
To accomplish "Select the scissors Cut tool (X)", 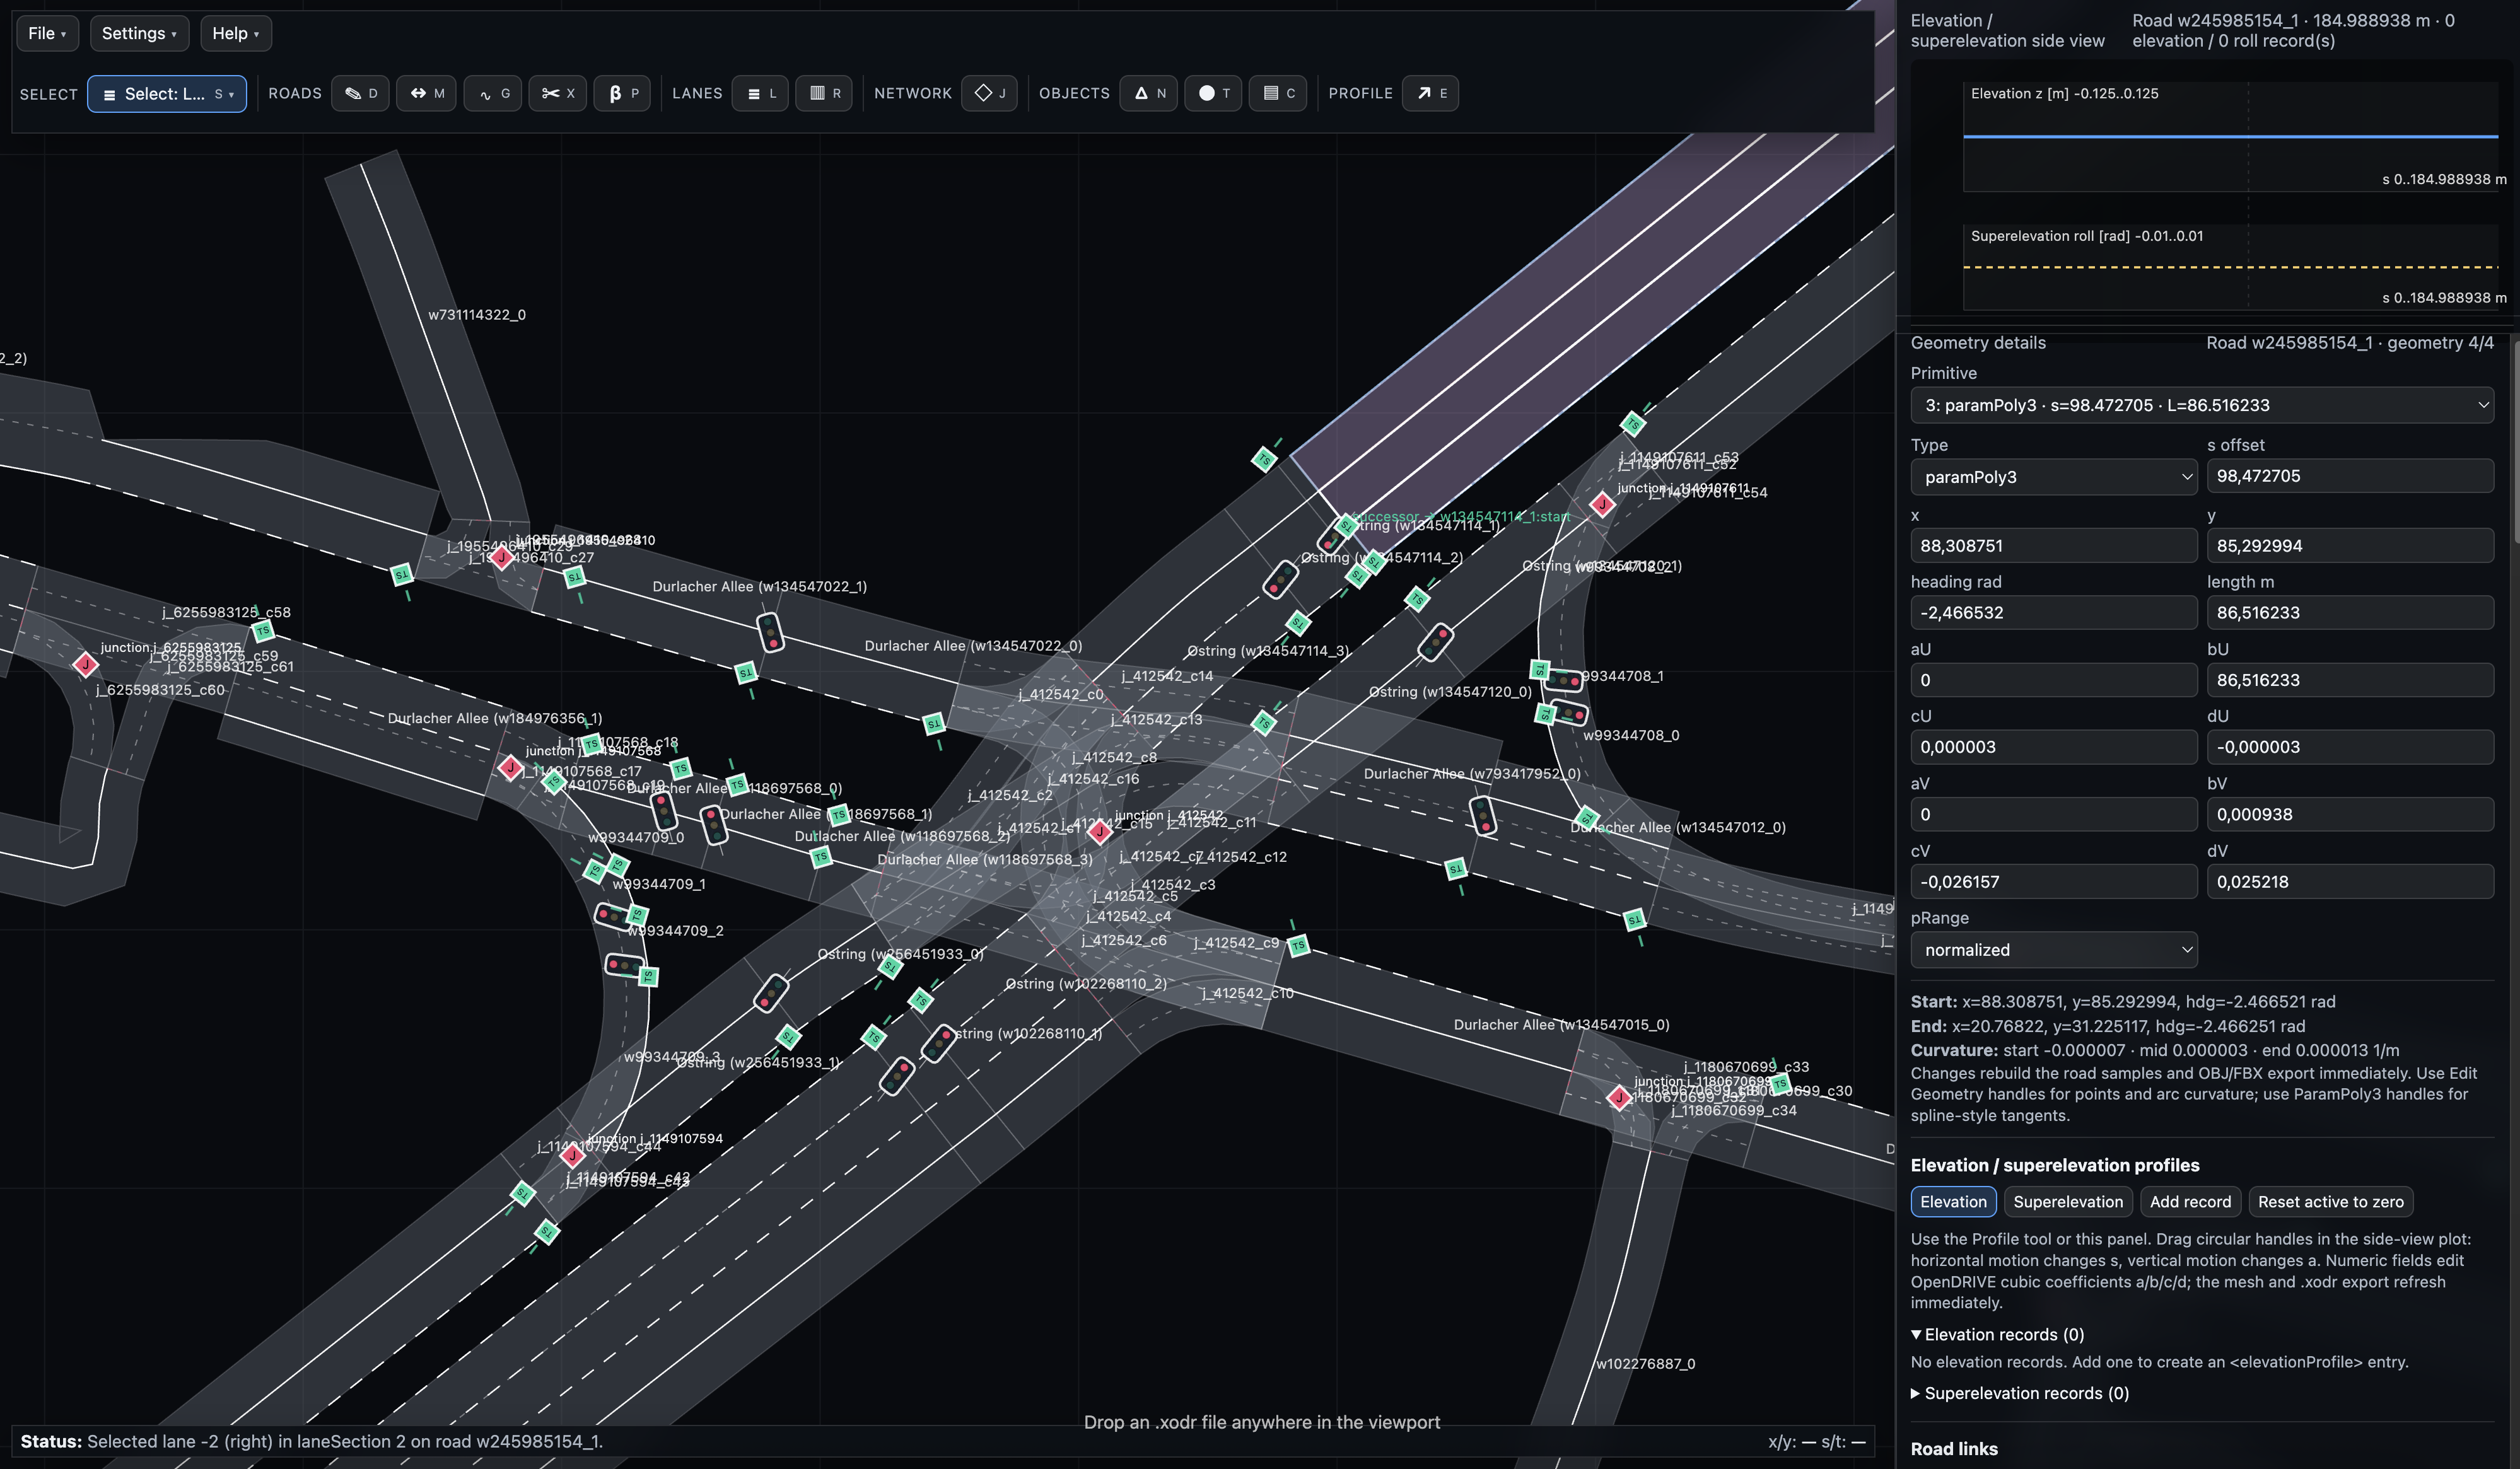I will point(557,93).
